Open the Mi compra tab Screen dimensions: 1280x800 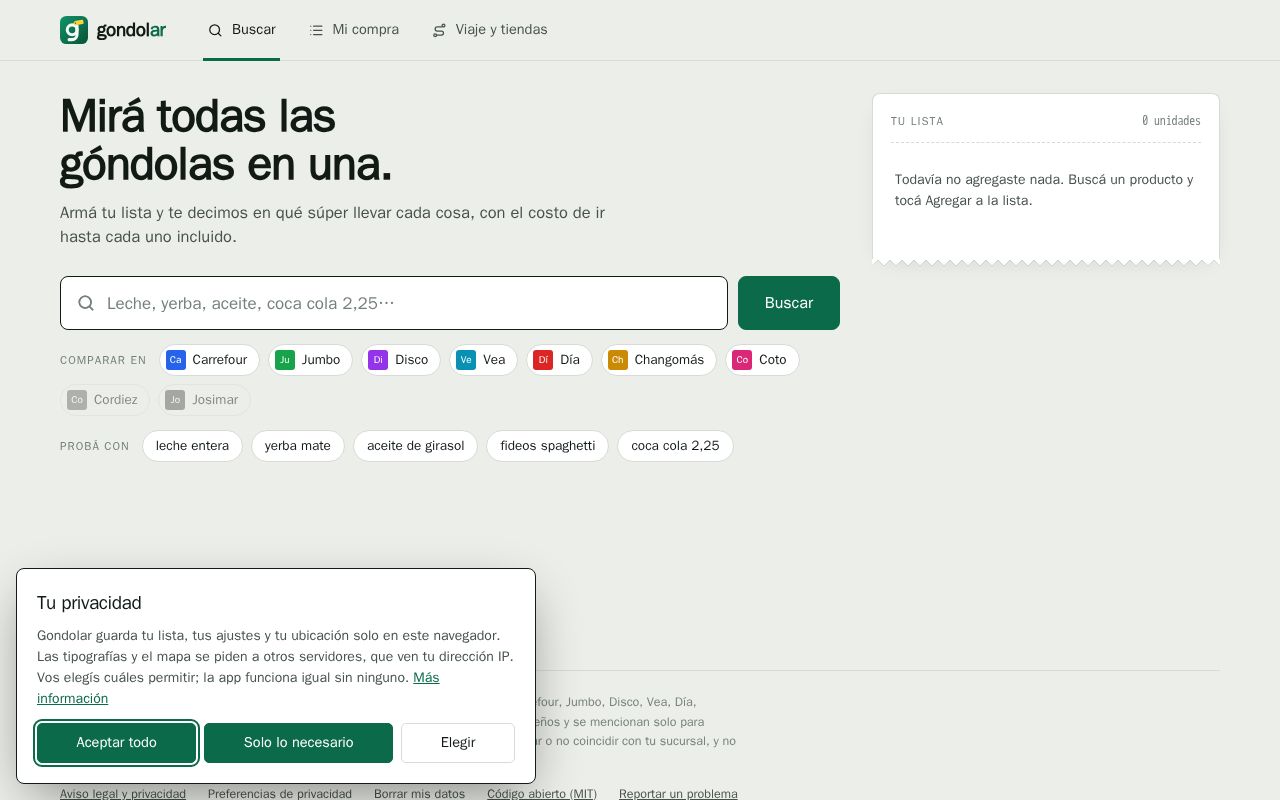point(354,30)
